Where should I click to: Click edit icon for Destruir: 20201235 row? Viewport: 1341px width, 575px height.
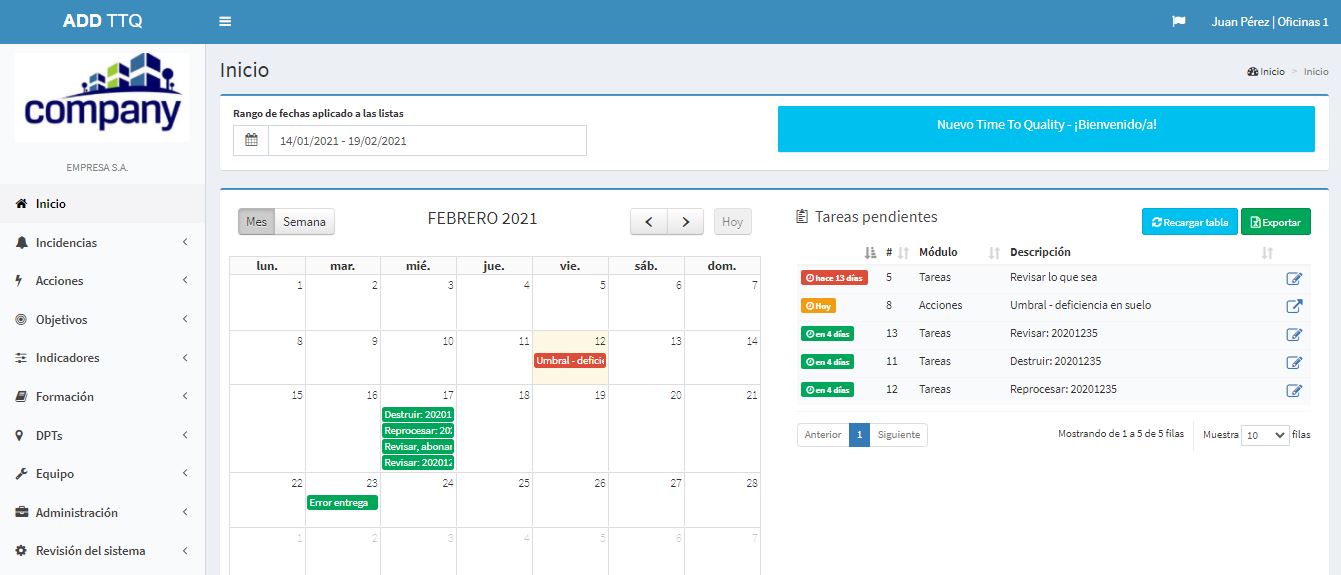tap(1294, 362)
